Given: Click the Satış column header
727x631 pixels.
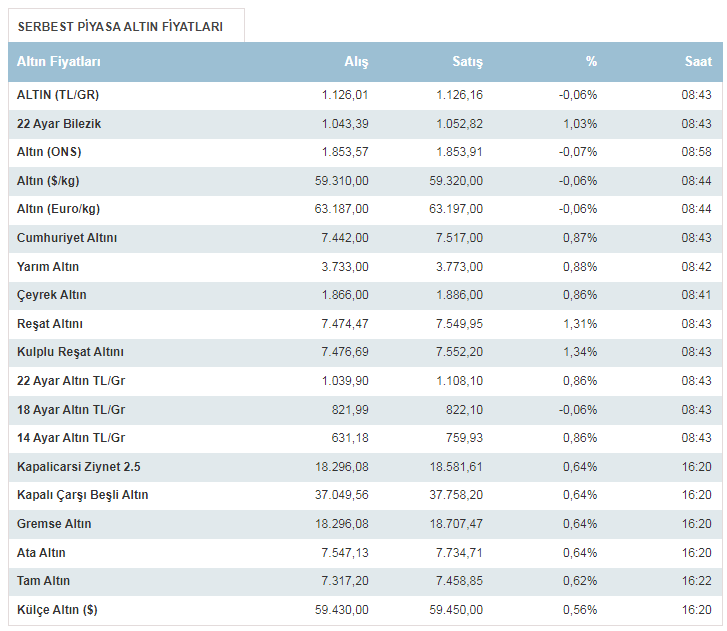Looking at the screenshot, I should [467, 62].
